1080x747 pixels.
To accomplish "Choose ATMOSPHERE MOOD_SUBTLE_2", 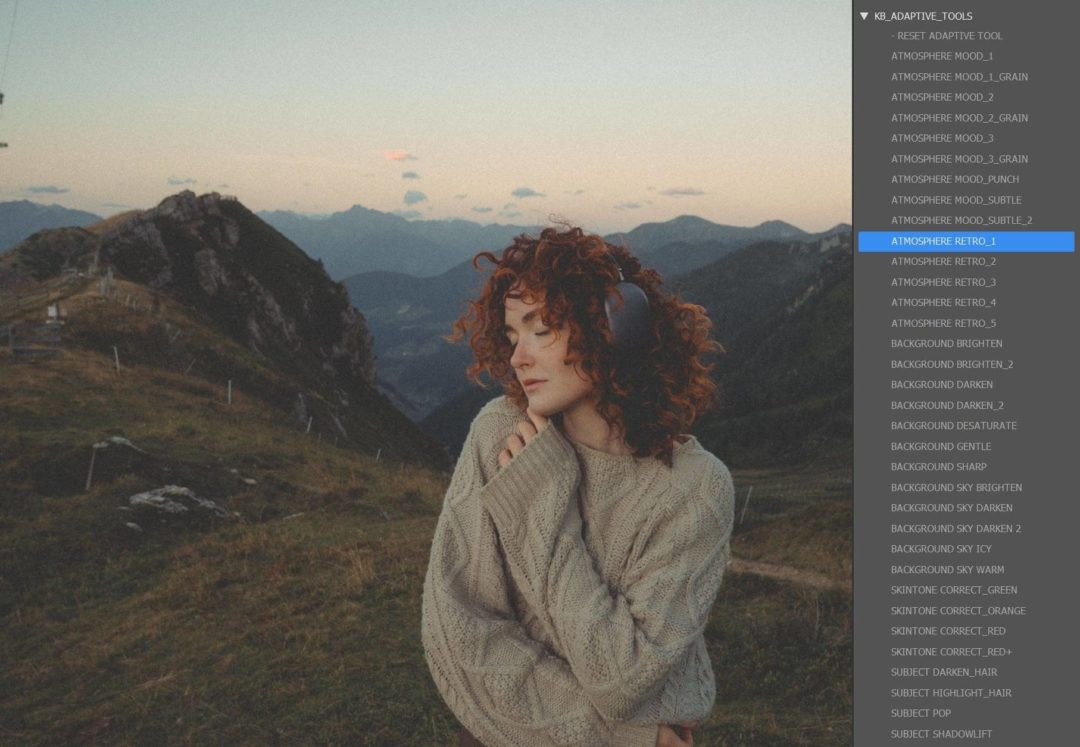I will click(x=958, y=220).
